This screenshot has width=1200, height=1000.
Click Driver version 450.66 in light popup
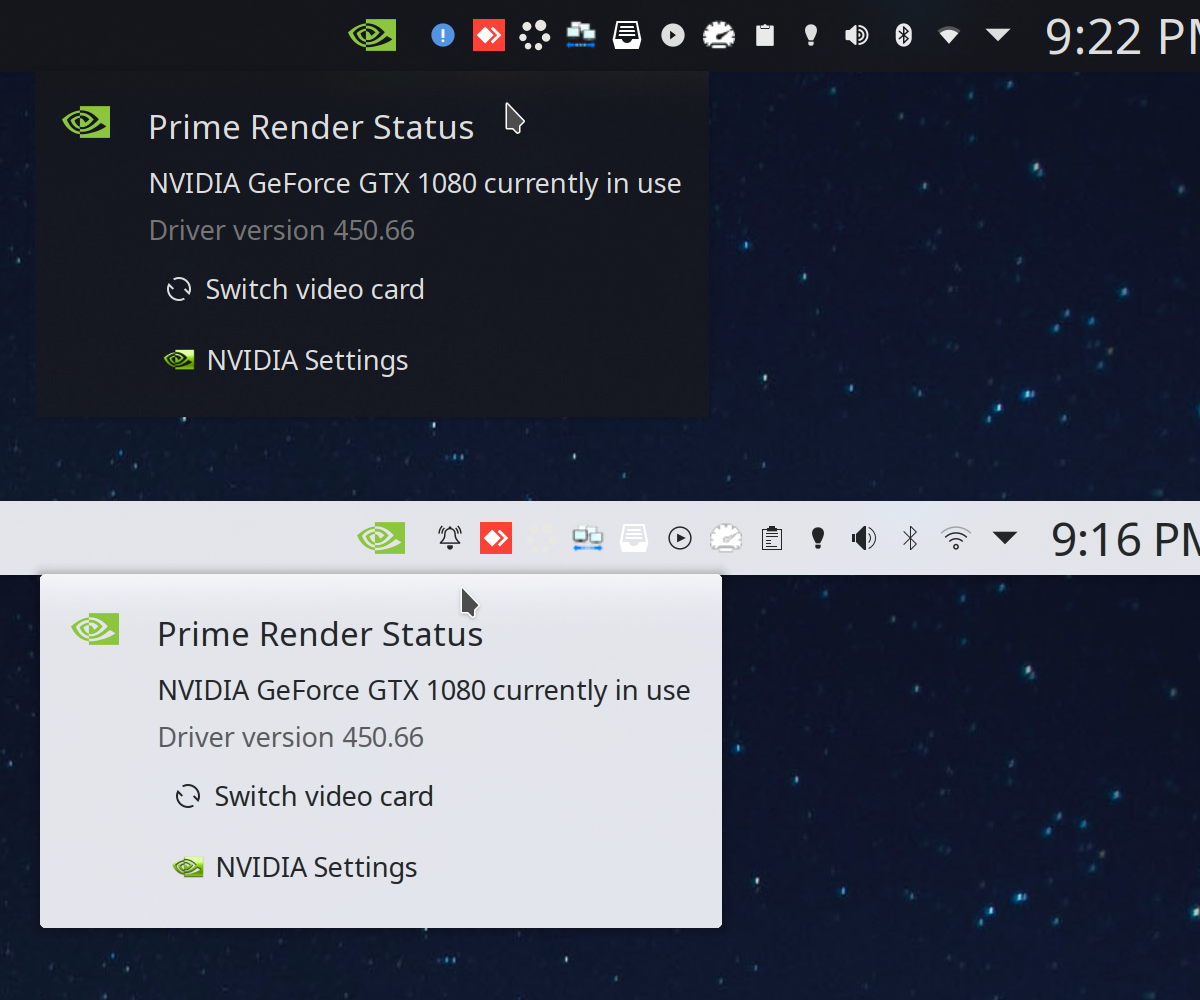(x=291, y=738)
